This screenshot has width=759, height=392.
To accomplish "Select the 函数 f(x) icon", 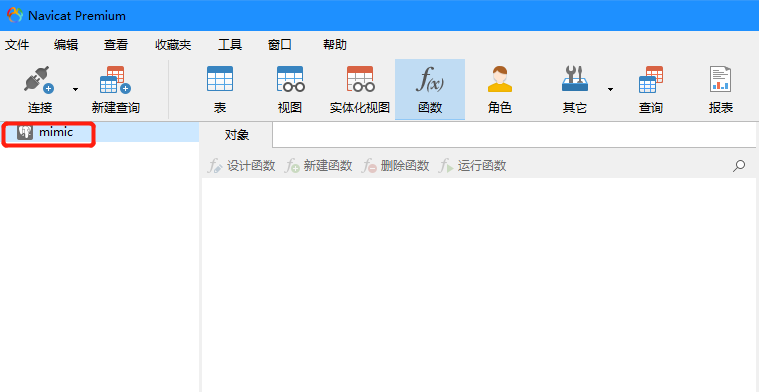I will coord(430,80).
